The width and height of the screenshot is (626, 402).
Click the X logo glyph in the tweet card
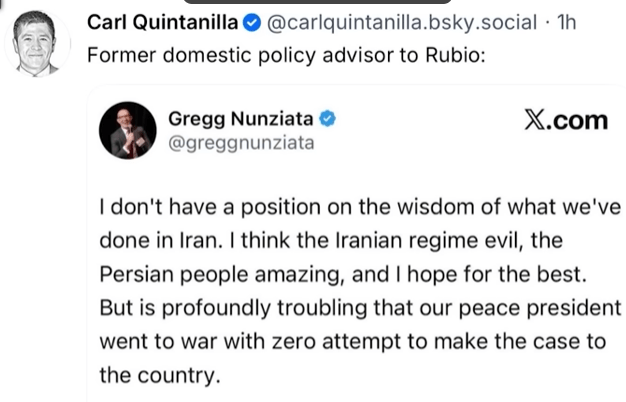tap(537, 120)
